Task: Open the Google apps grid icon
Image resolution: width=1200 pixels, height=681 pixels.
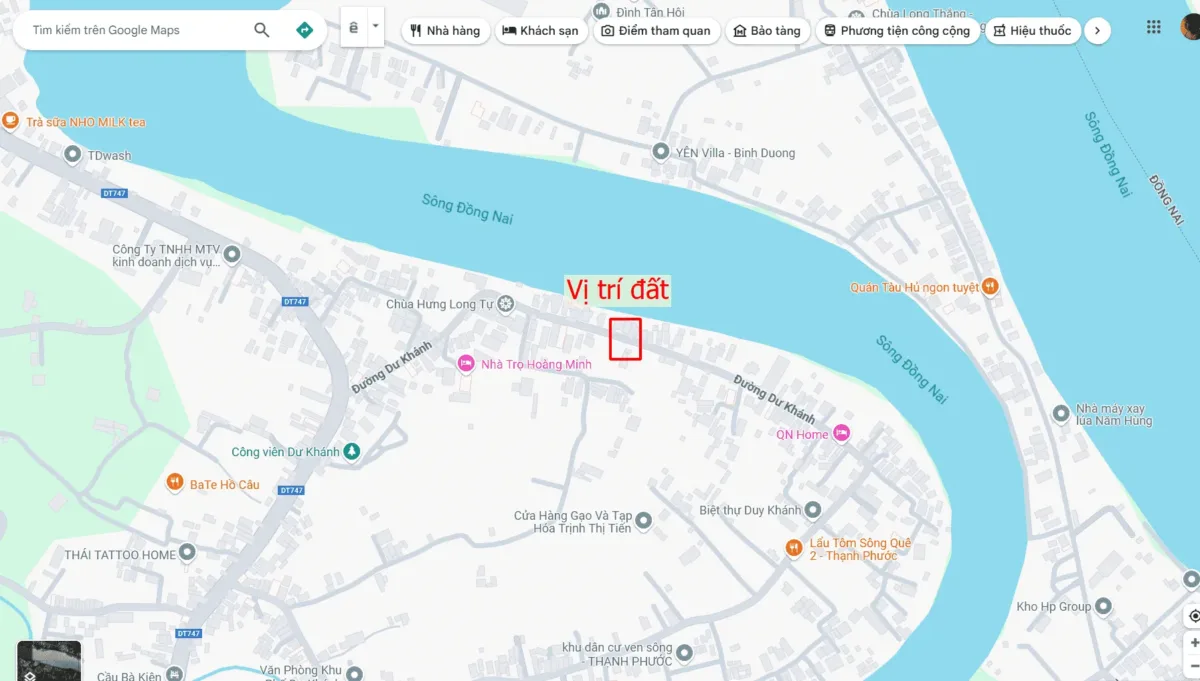Action: tap(1154, 27)
